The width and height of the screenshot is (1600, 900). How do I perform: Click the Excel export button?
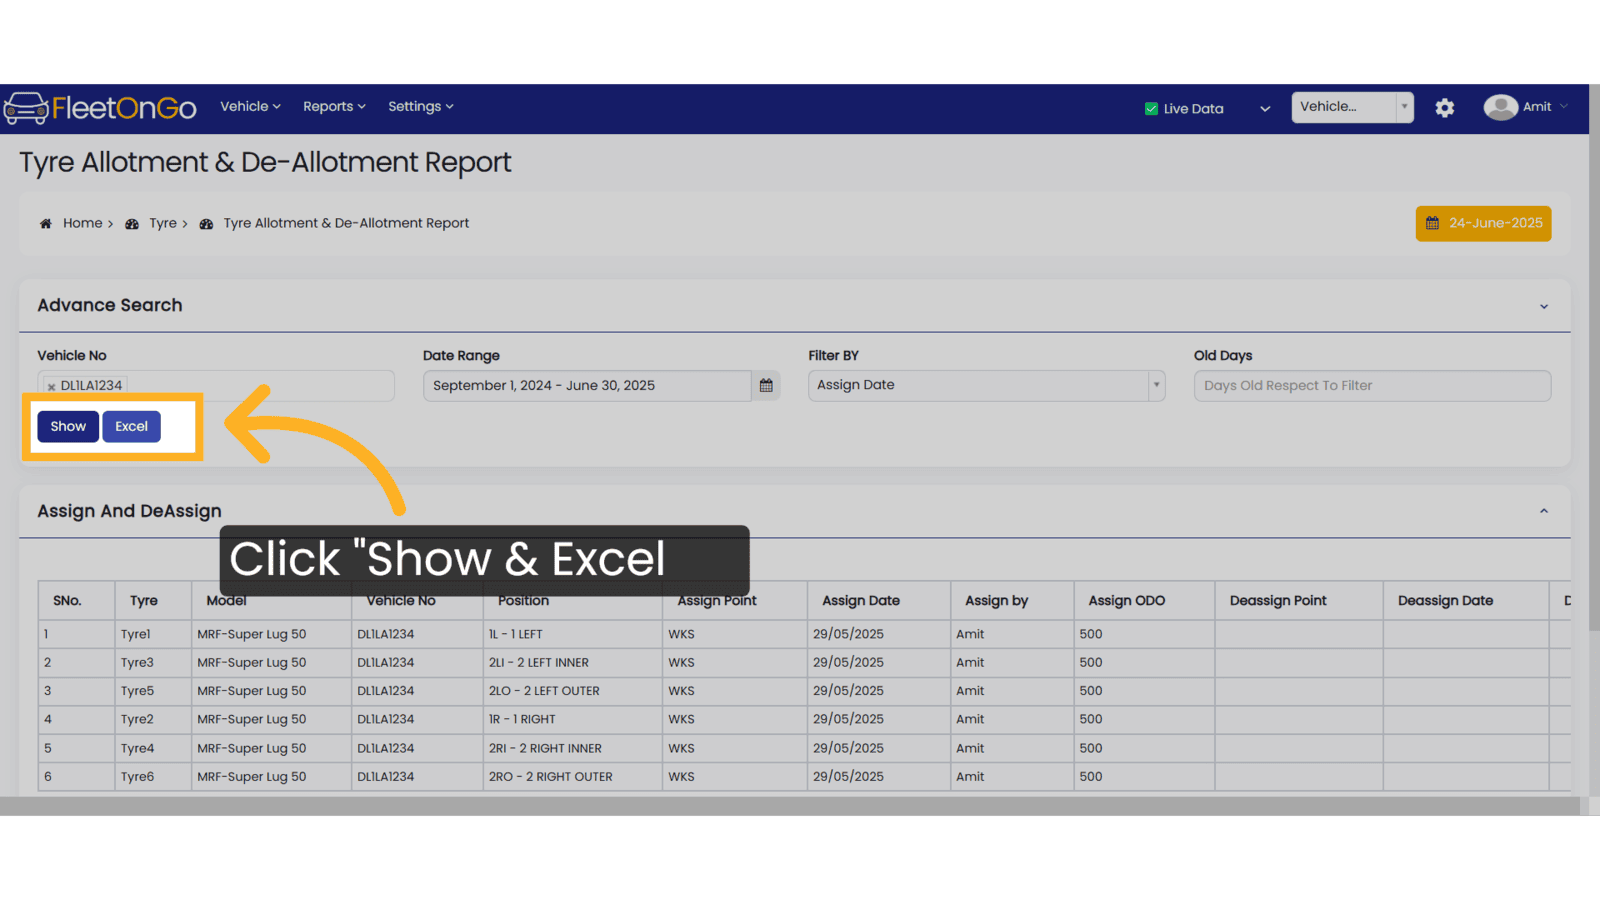point(131,426)
